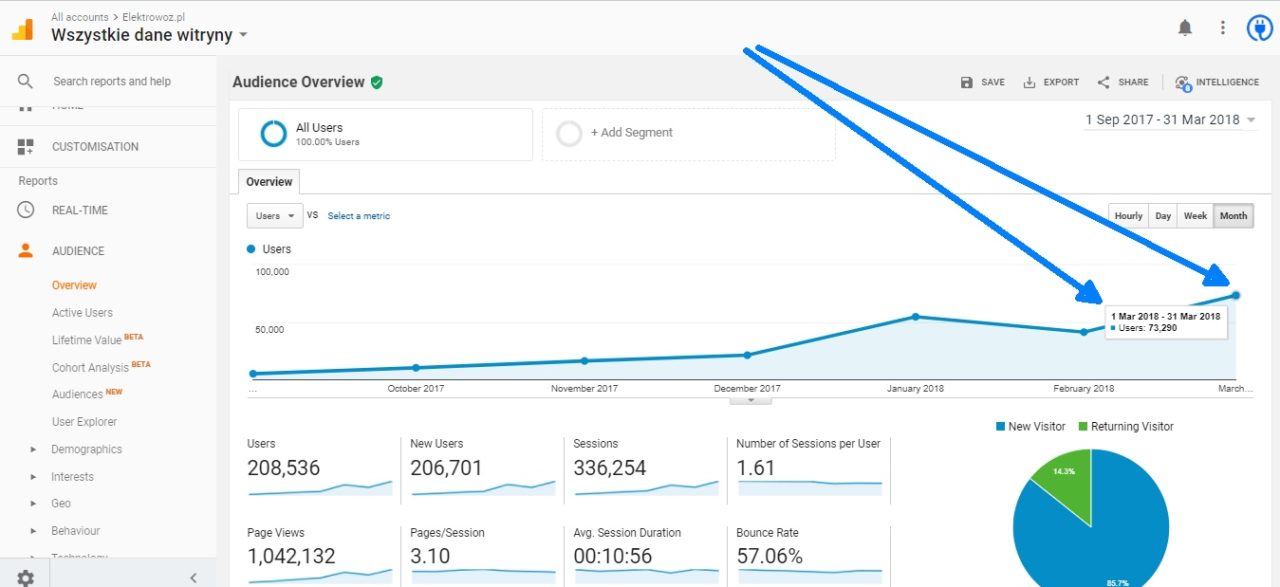Open Admin settings gear icon
The width and height of the screenshot is (1280, 587).
pos(26,577)
